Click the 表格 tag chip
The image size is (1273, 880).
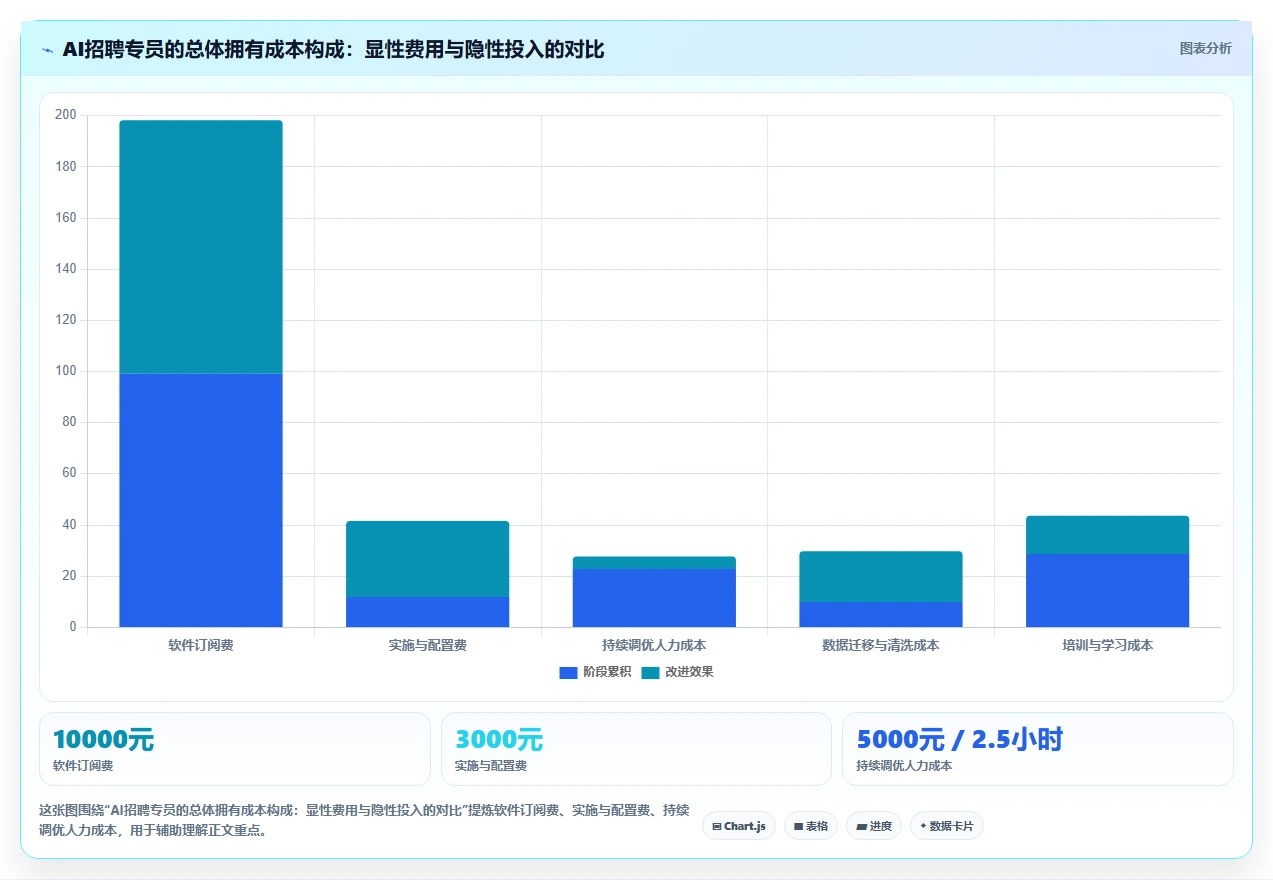tap(810, 826)
